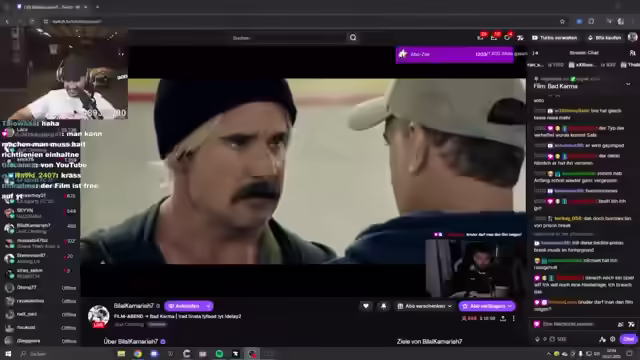Open the Turbo verwalten button
Screen dimensions: 640x360
pos(555,38)
